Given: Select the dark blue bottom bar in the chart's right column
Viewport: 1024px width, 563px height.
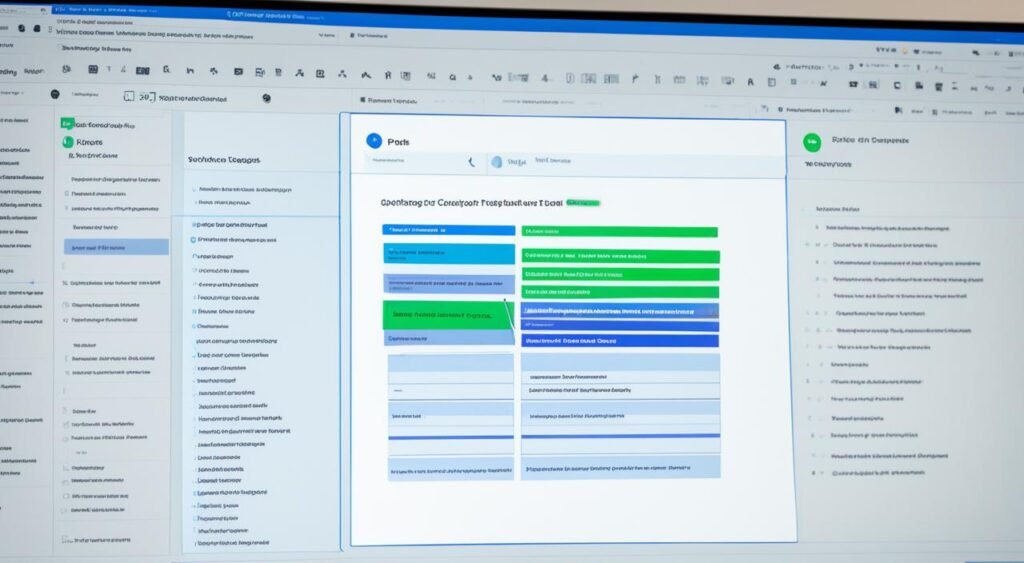Looking at the screenshot, I should coord(620,341).
